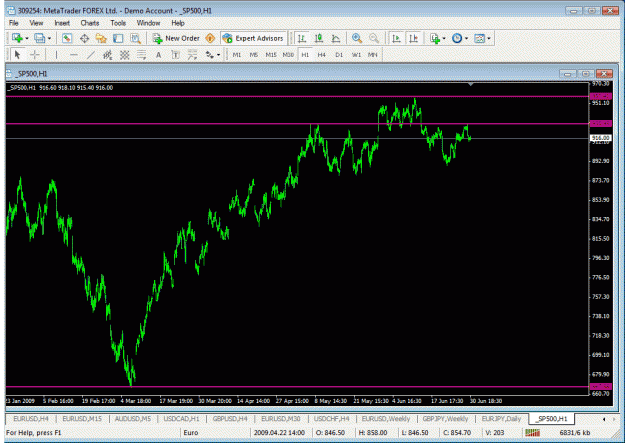Switch chart to Candlesticks style
The width and height of the screenshot is (625, 443).
coord(319,38)
